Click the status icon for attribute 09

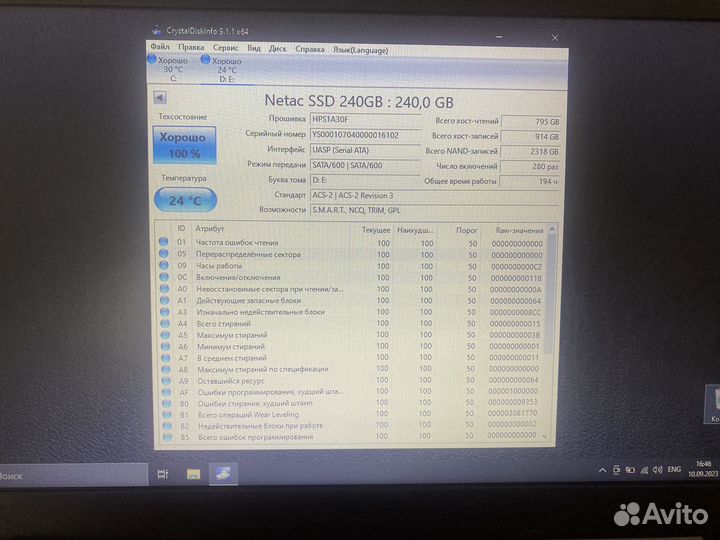[164, 265]
